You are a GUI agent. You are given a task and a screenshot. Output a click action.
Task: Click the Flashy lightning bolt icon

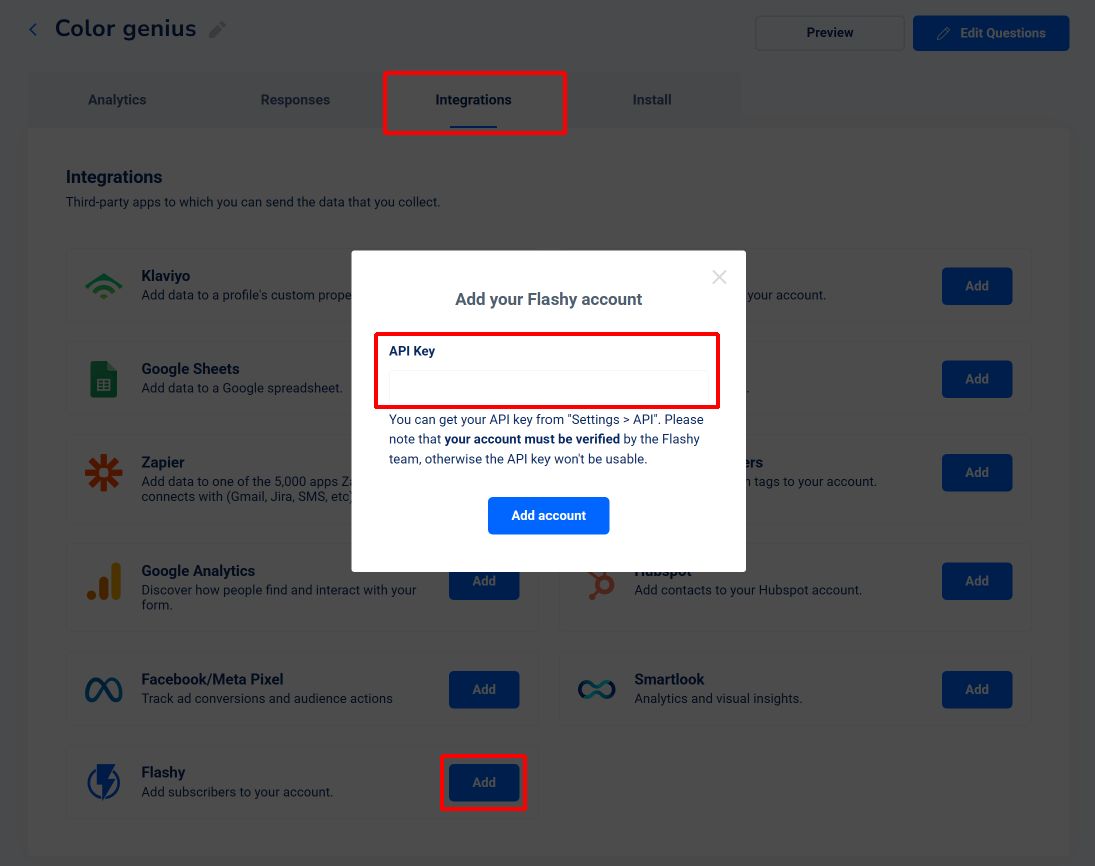click(103, 781)
